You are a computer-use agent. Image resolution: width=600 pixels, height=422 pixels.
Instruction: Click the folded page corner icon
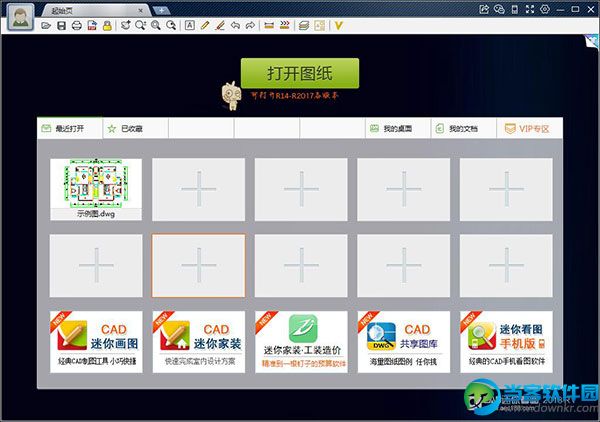(x=592, y=41)
